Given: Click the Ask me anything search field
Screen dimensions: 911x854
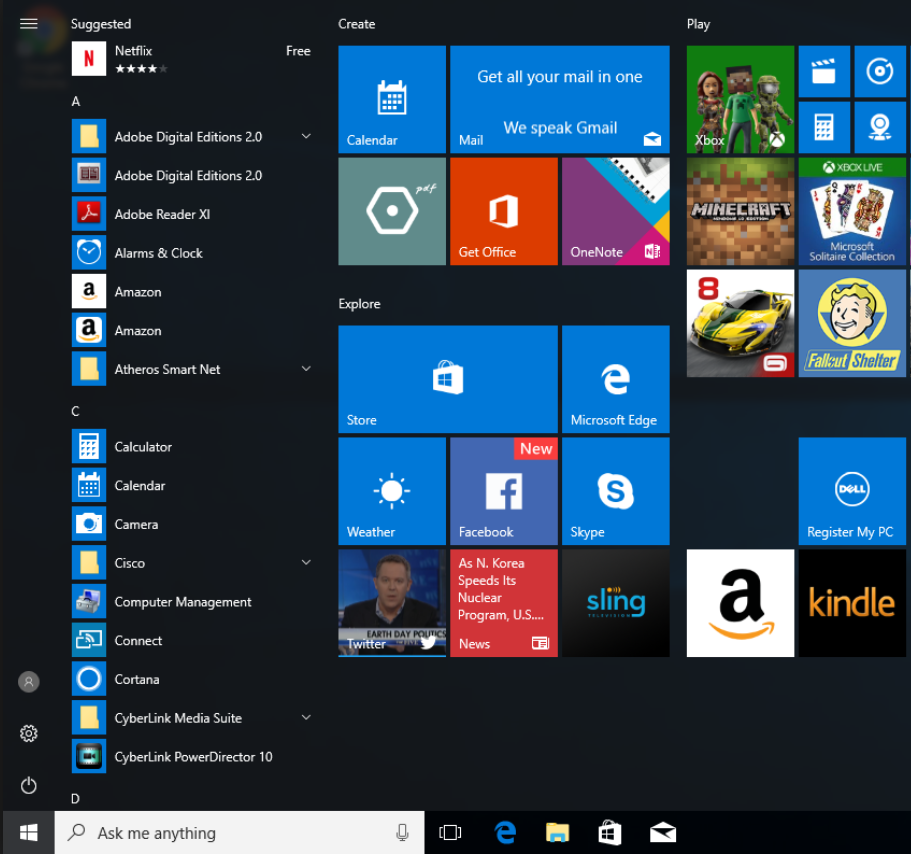Looking at the screenshot, I should [x=200, y=832].
